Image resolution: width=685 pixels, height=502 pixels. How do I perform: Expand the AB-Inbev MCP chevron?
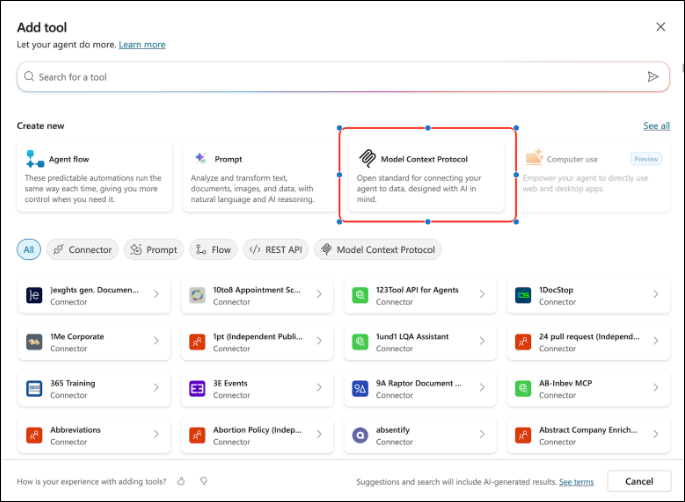[x=656, y=388]
